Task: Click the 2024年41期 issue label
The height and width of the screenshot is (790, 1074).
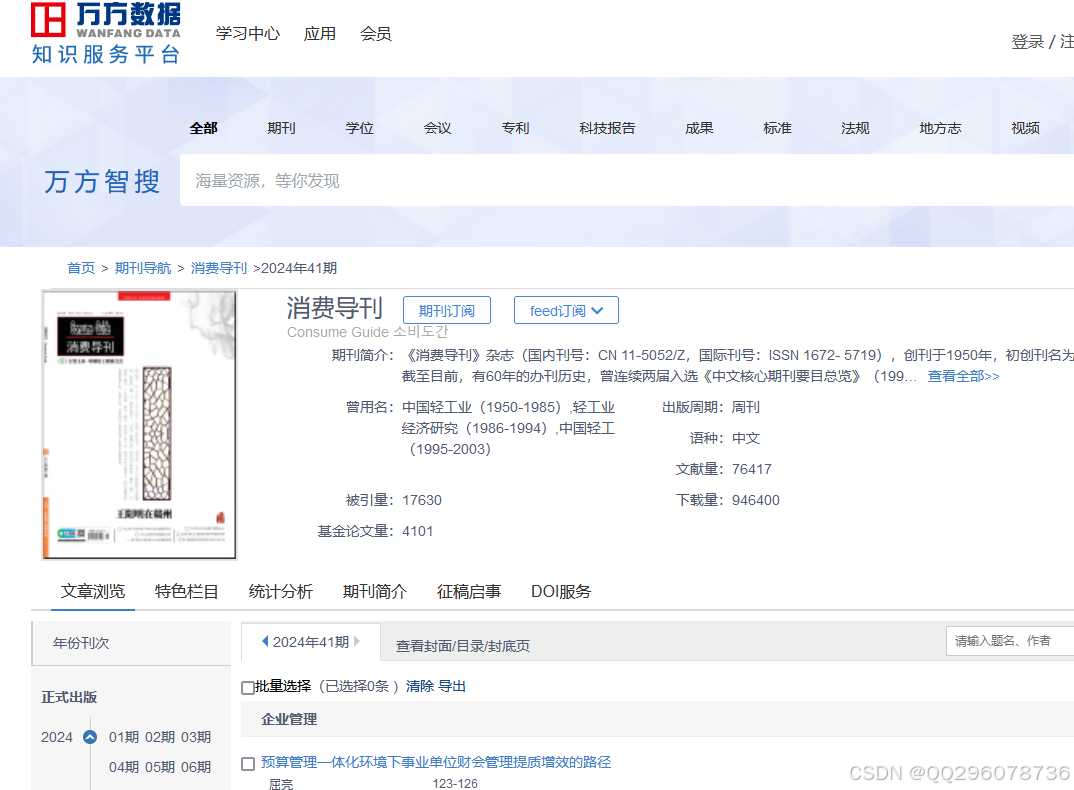Action: tap(311, 642)
